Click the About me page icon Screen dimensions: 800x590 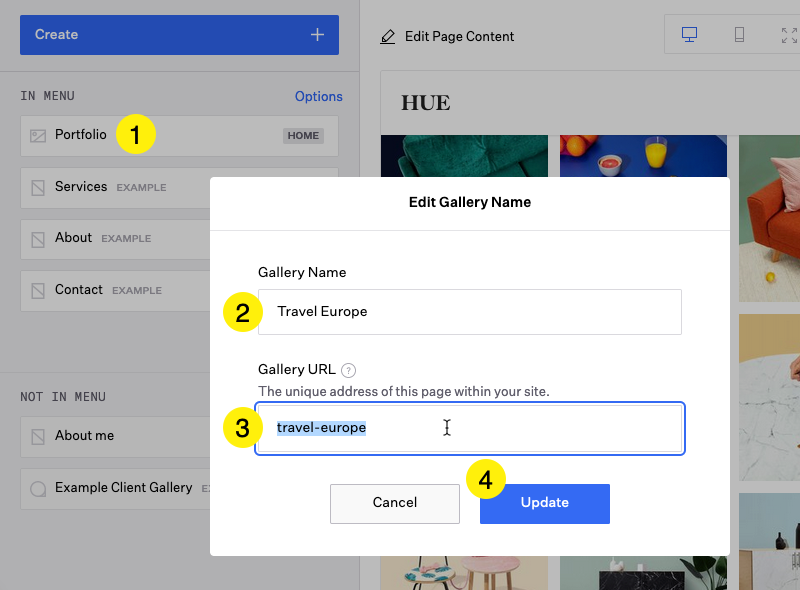[x=38, y=436]
